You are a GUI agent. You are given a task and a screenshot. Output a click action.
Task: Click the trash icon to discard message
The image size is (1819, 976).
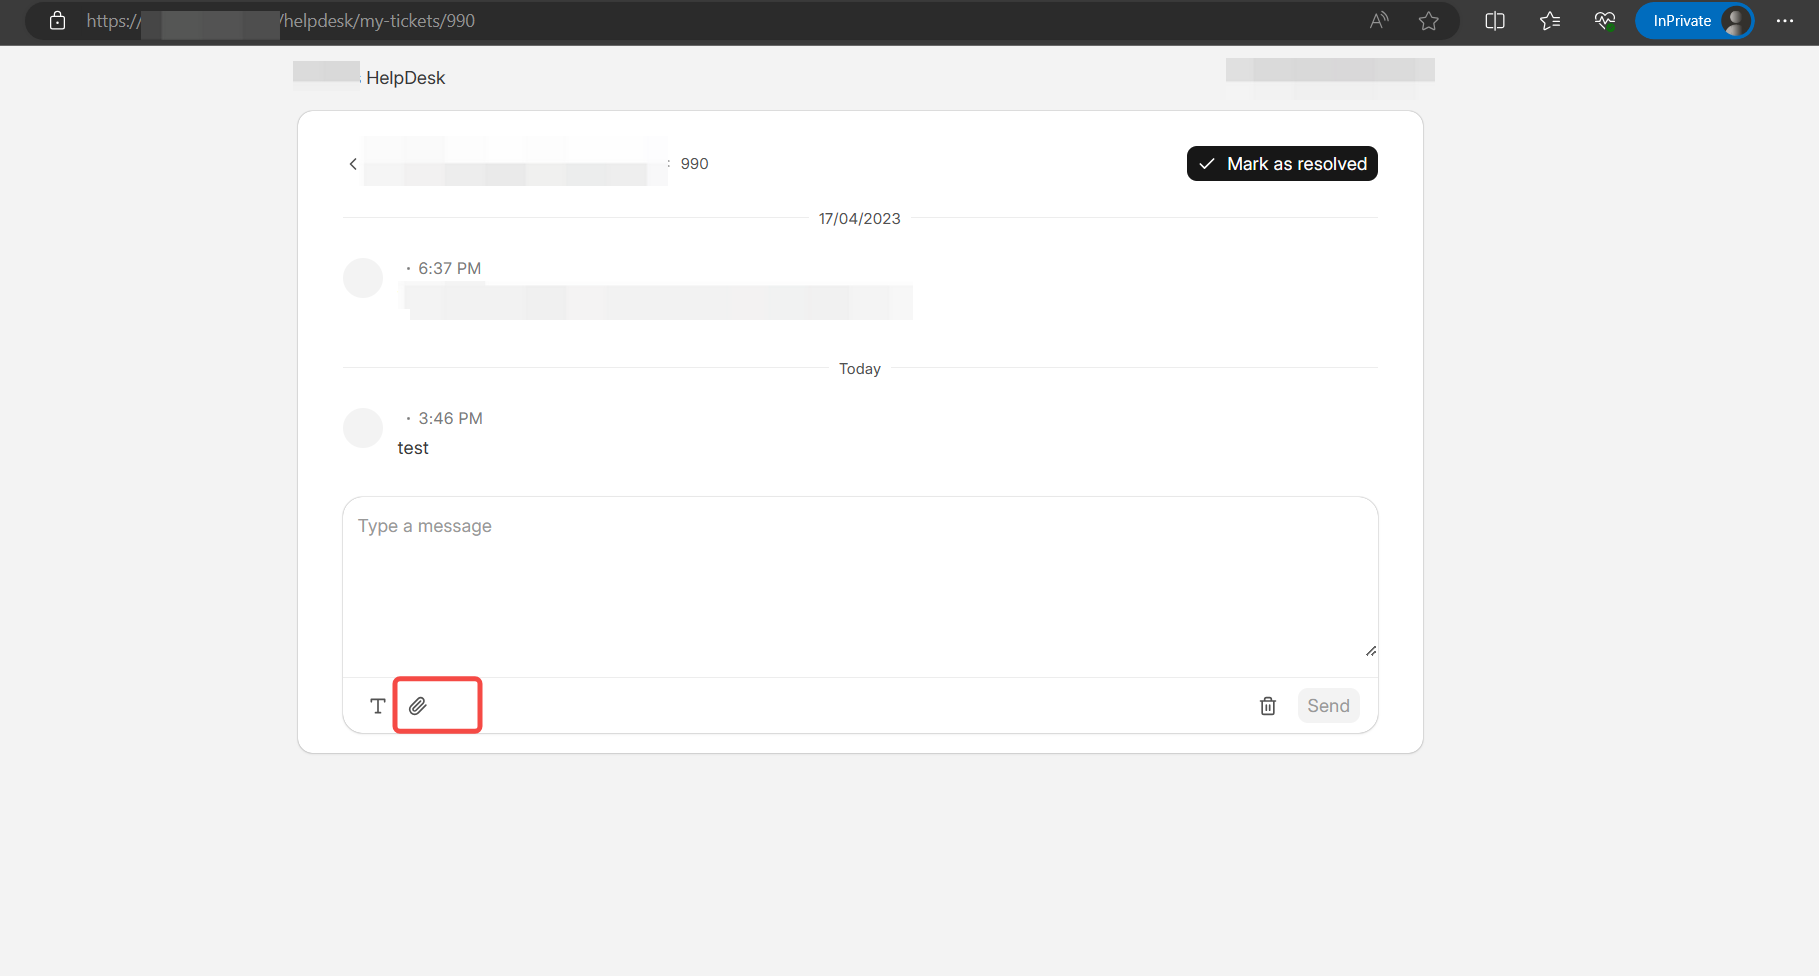pos(1267,705)
